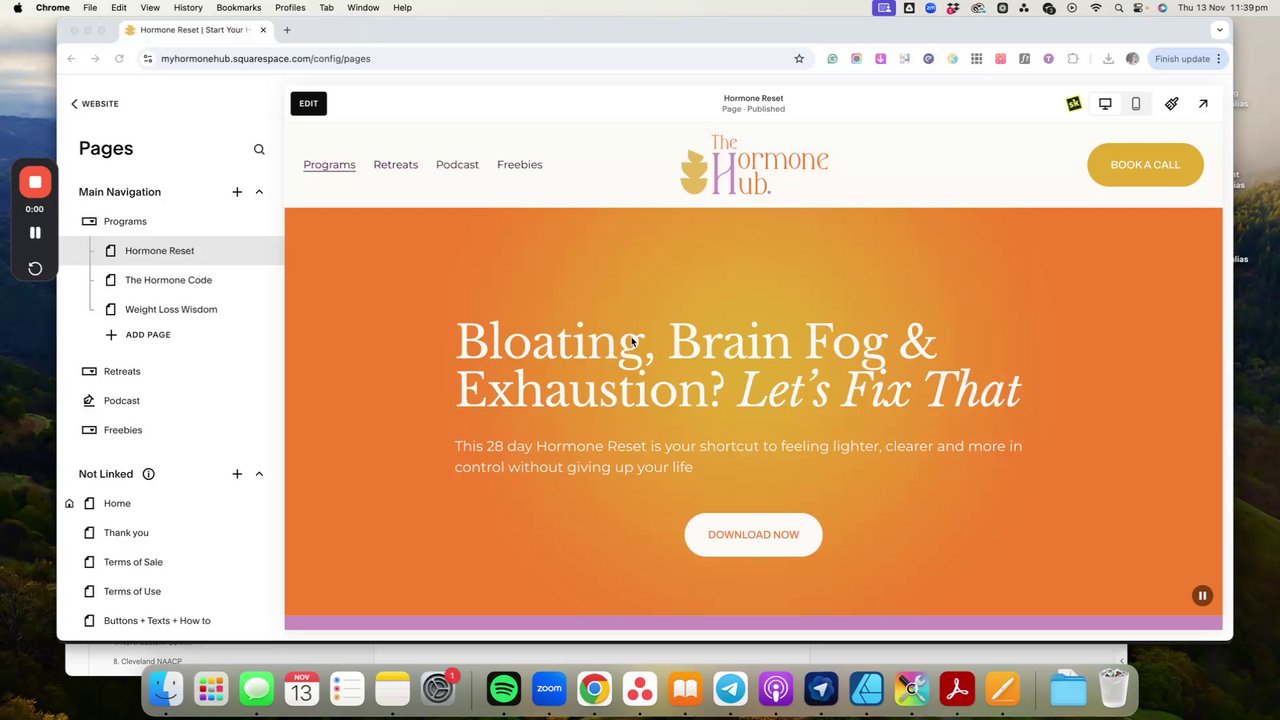This screenshot has width=1280, height=720.
Task: Show Not Linked info tooltip icon
Action: 148,474
